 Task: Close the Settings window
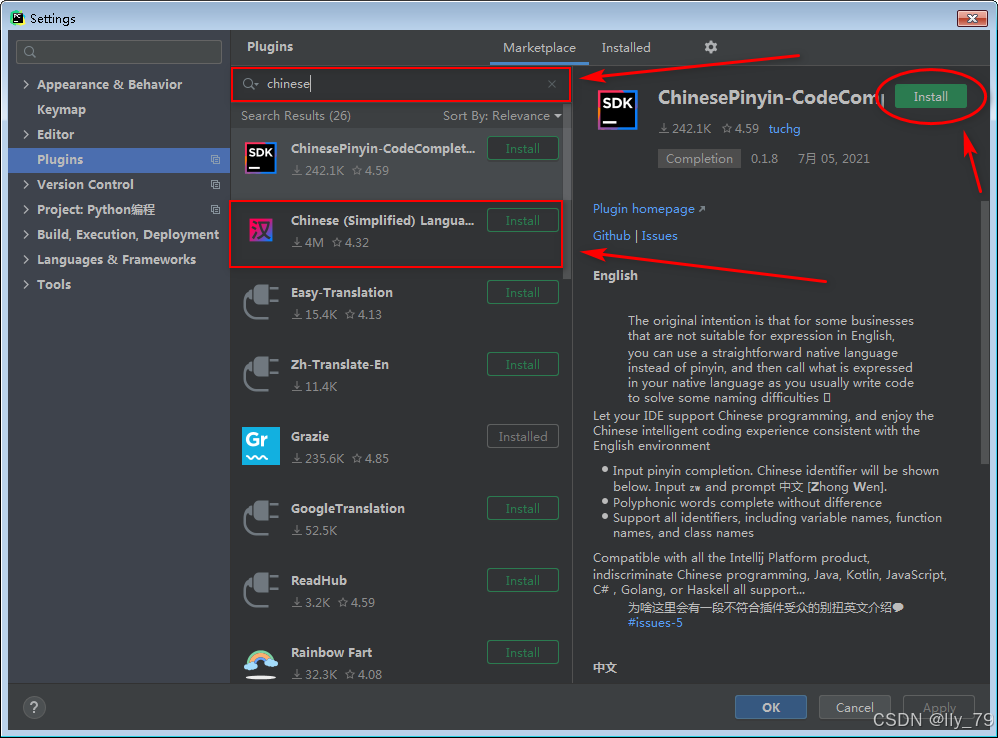(x=972, y=18)
